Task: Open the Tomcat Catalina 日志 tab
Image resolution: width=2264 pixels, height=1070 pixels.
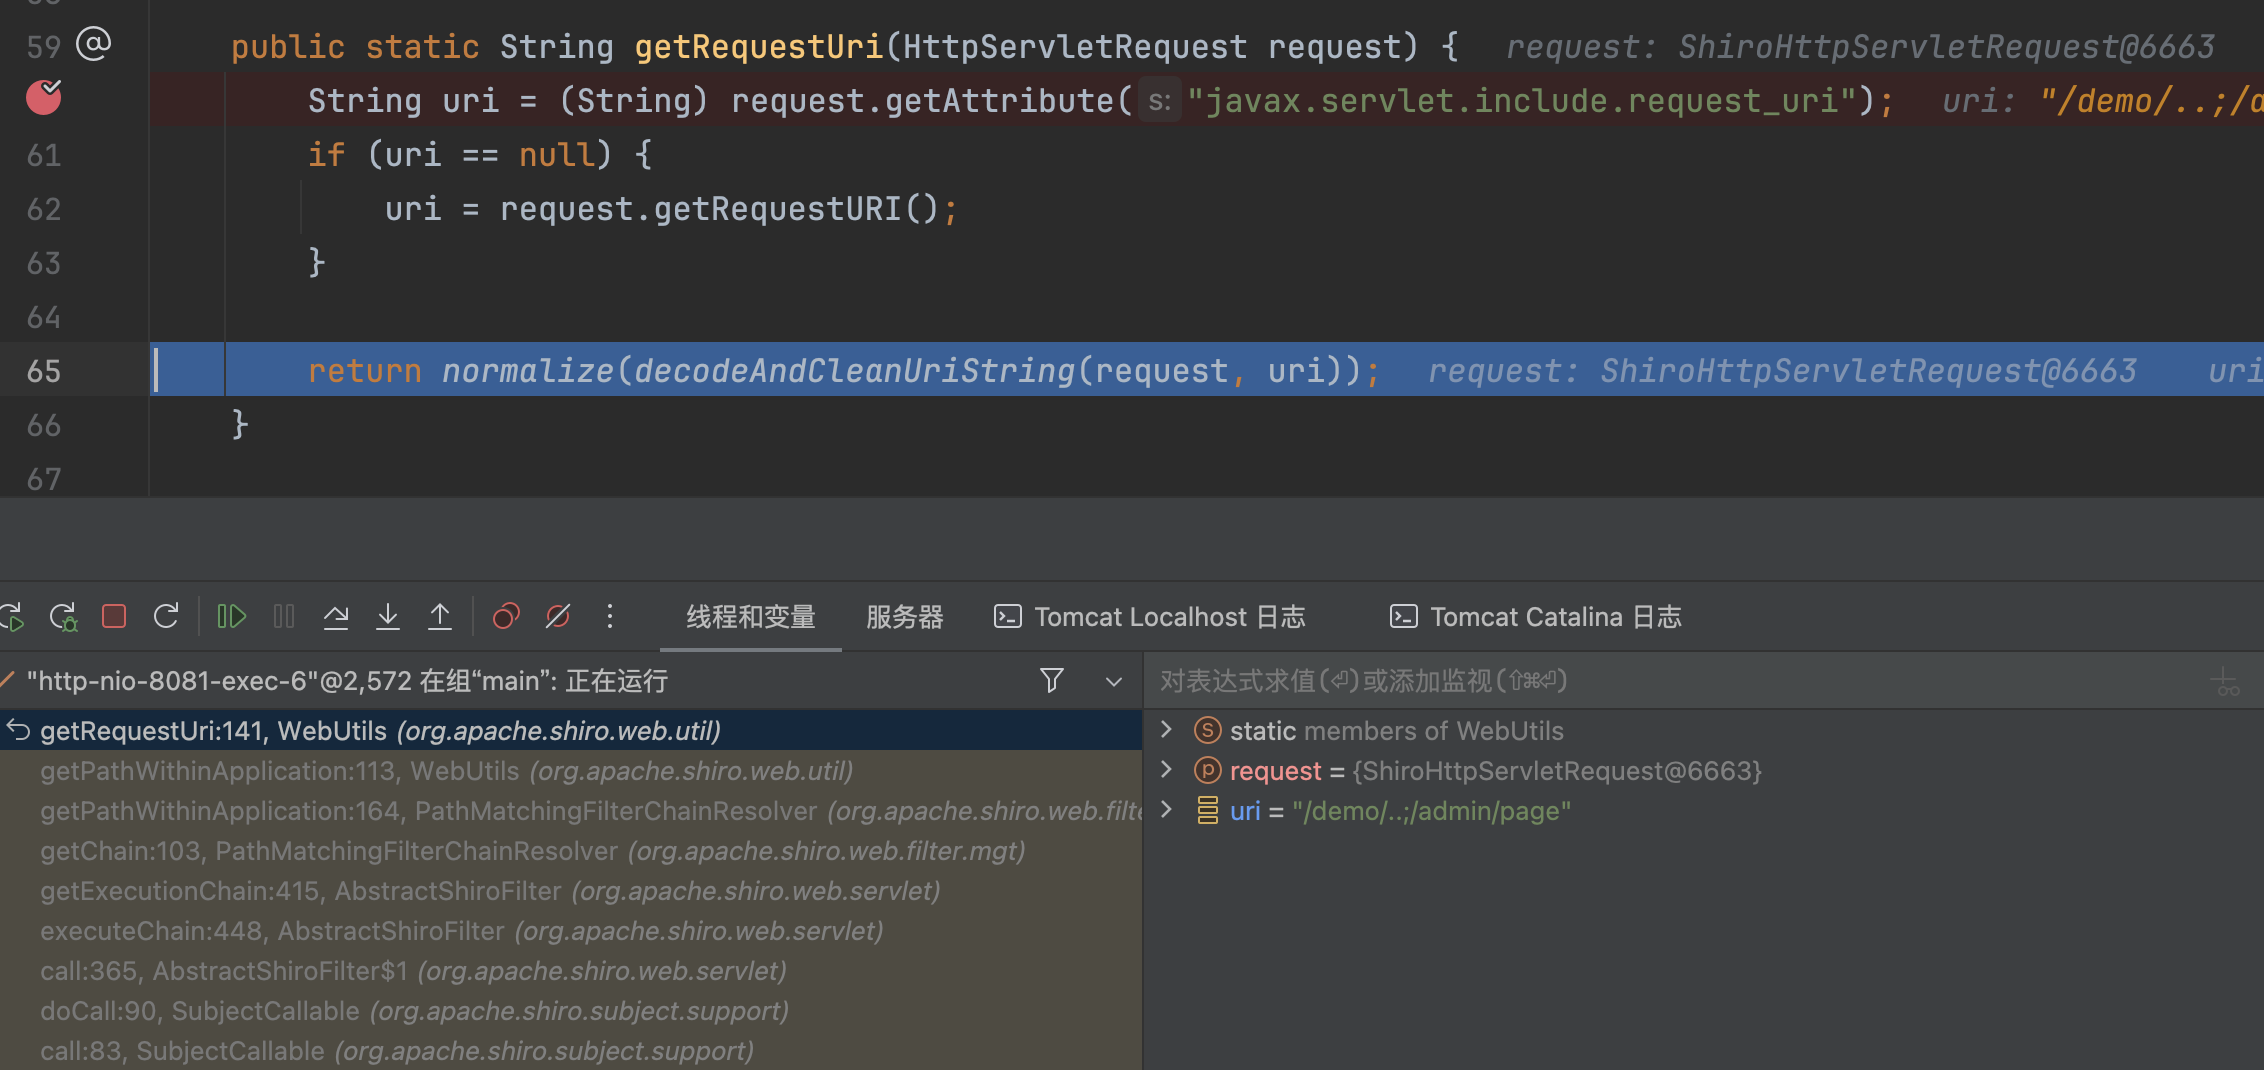Action: point(1536,617)
